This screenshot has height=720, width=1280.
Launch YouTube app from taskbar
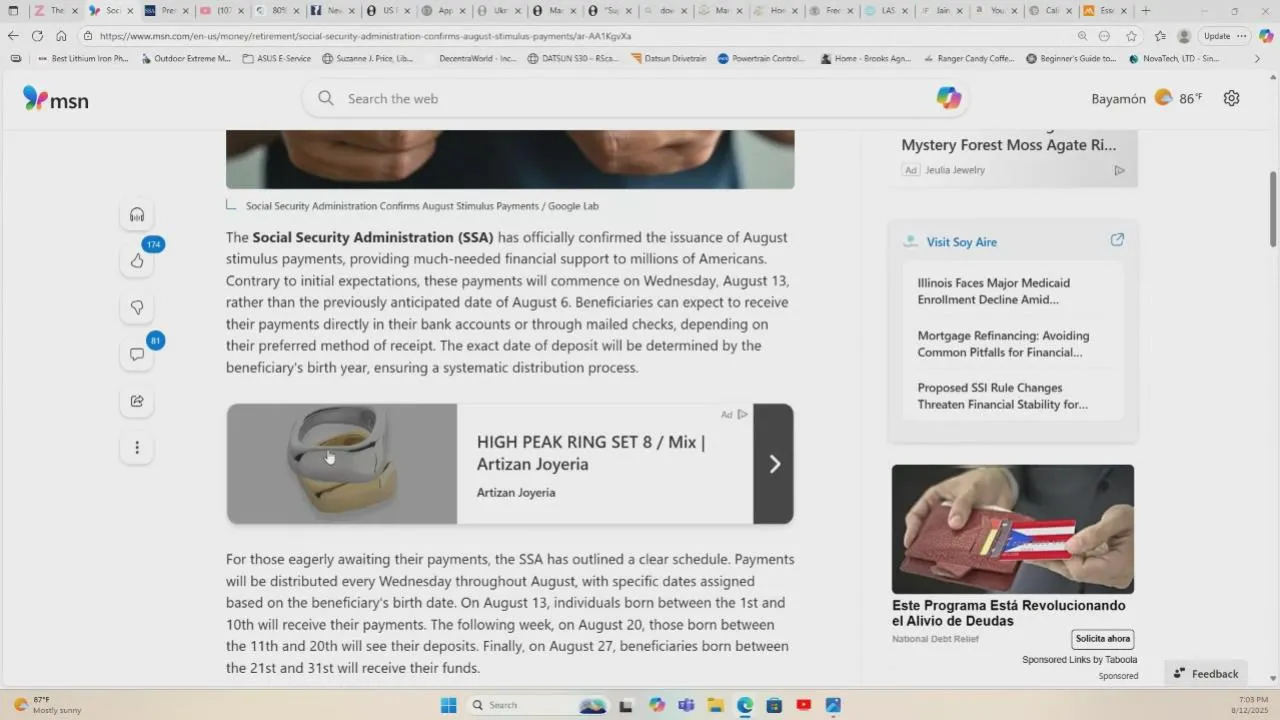pyautogui.click(x=803, y=705)
